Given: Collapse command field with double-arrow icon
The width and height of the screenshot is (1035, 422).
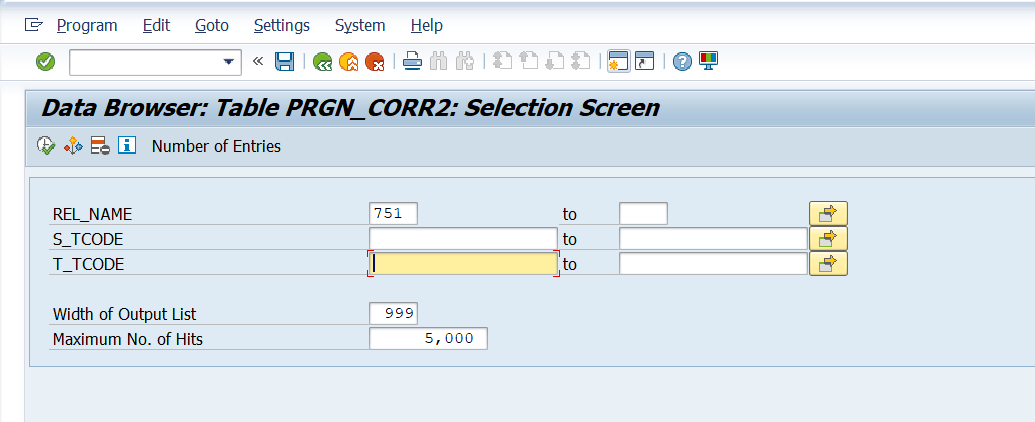Looking at the screenshot, I should 258,61.
